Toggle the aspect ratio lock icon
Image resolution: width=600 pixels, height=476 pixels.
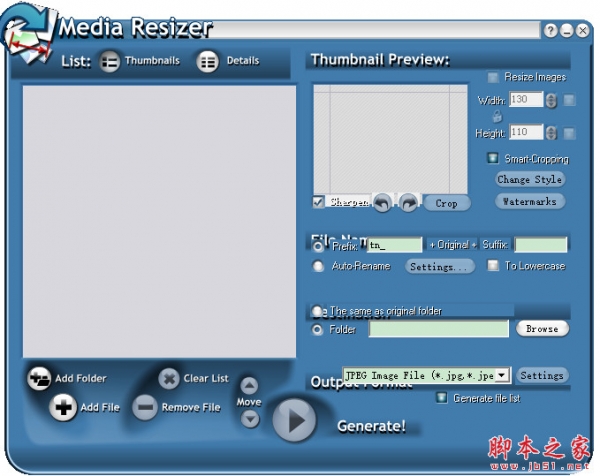pos(497,116)
